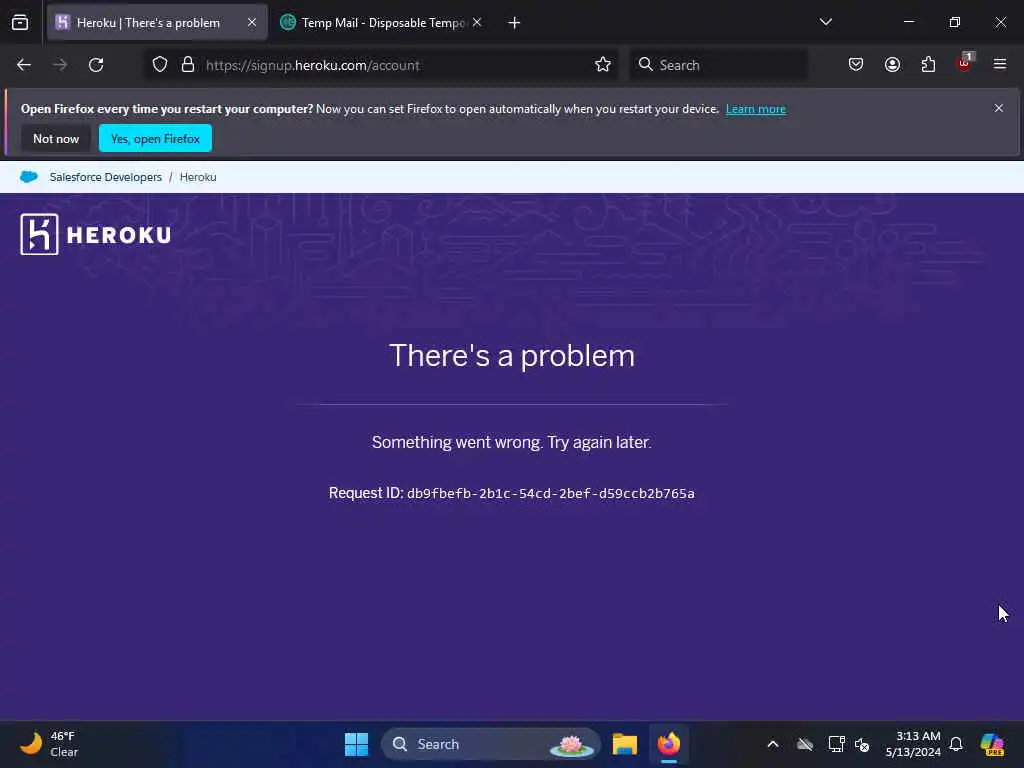The width and height of the screenshot is (1024, 768).
Task: Click the Firefox toolbar Search field
Action: point(718,65)
